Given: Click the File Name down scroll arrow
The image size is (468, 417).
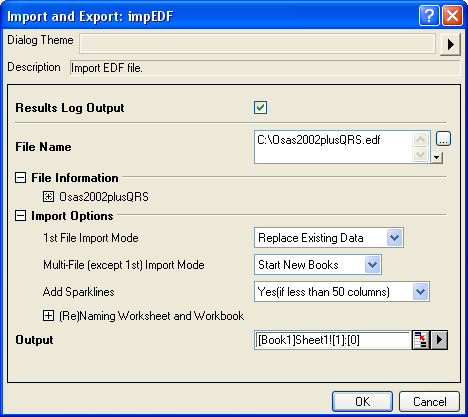Looking at the screenshot, I should (x=420, y=154).
